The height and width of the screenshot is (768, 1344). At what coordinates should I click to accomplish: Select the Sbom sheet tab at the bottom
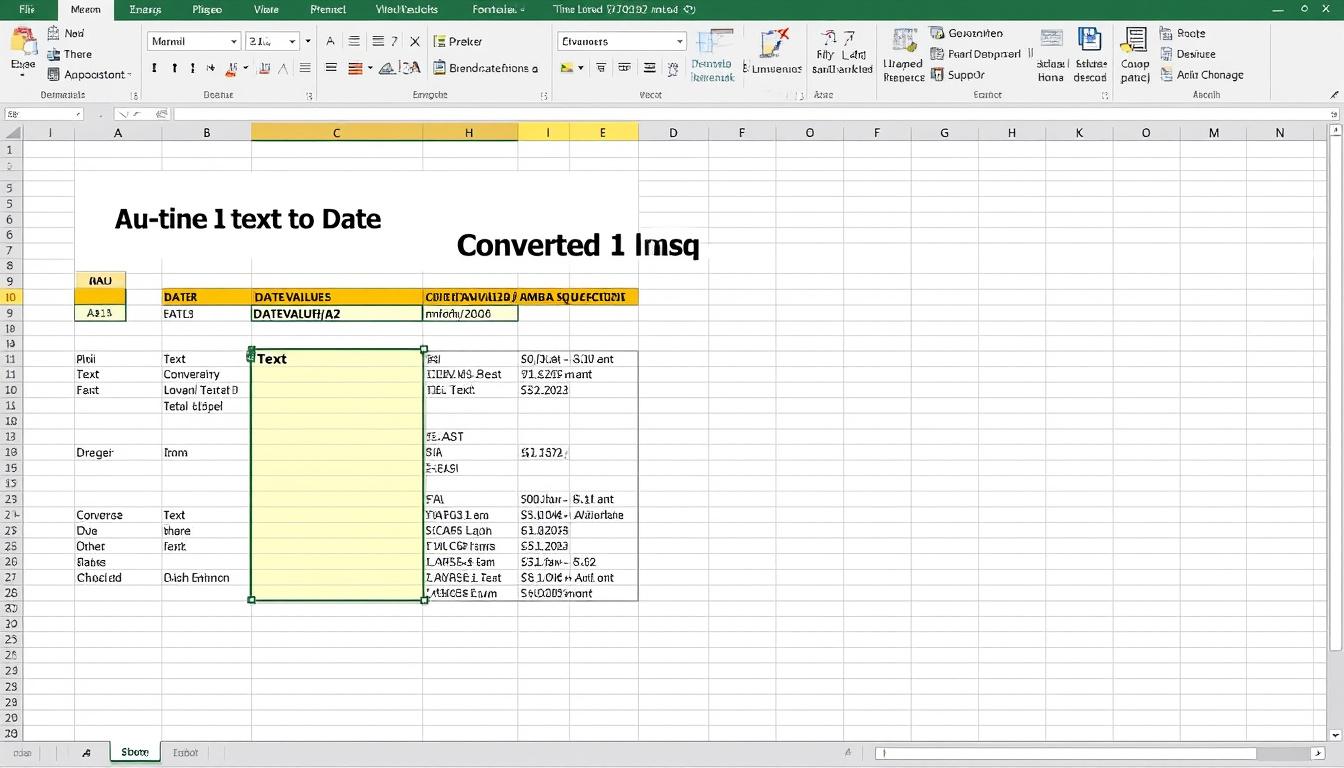point(134,752)
